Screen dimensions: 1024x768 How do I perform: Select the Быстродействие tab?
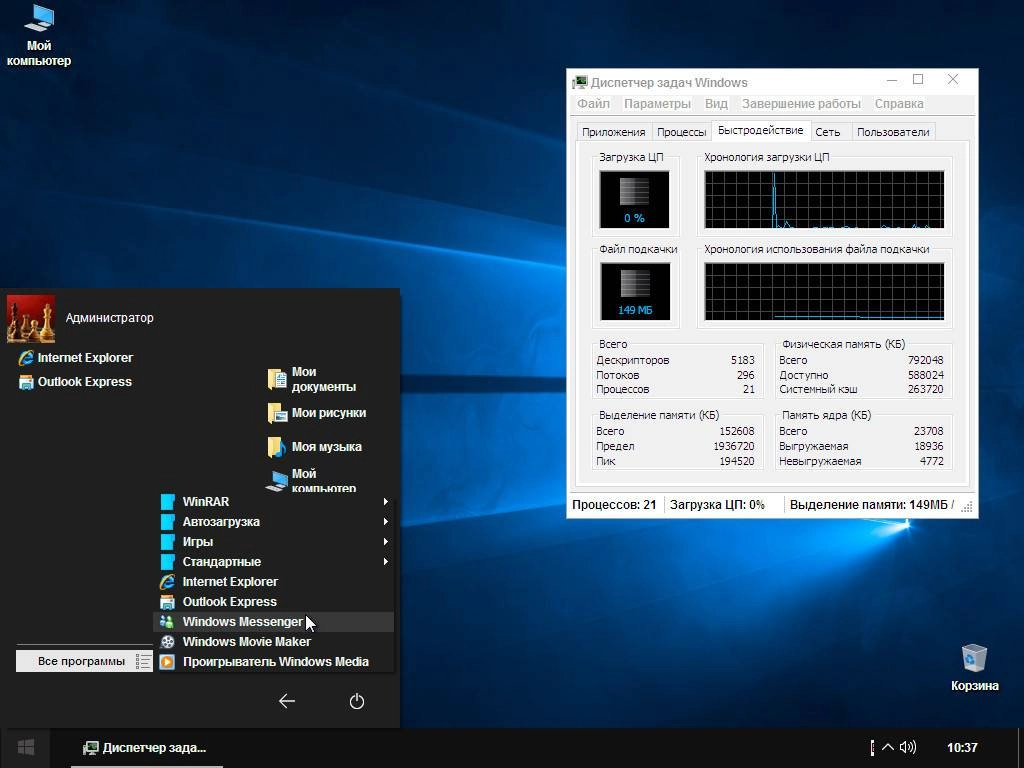(x=761, y=130)
